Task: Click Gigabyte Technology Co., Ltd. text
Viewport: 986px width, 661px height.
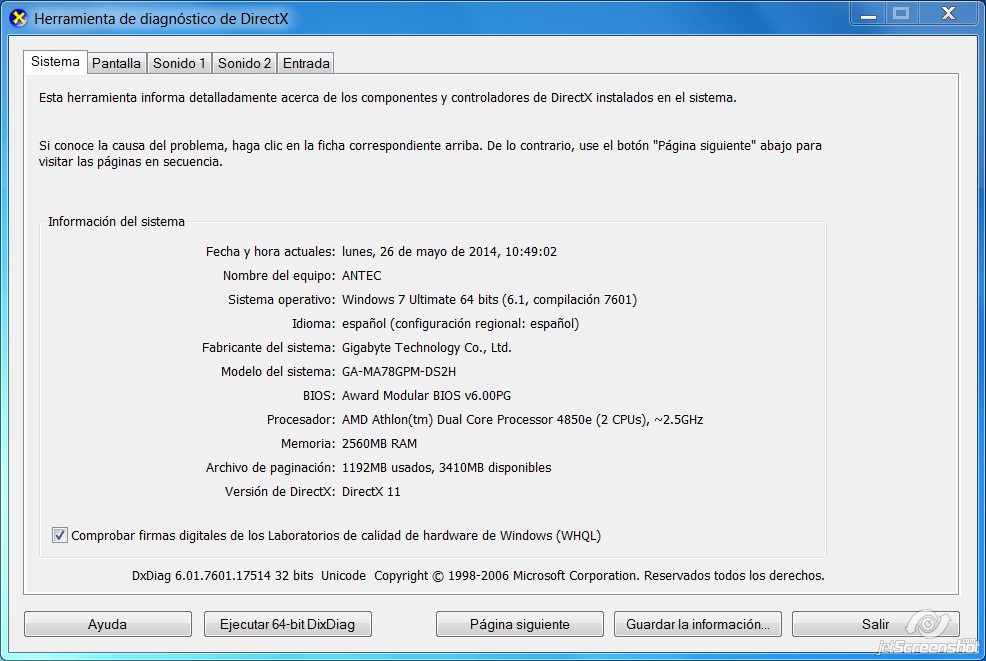Action: click(426, 347)
